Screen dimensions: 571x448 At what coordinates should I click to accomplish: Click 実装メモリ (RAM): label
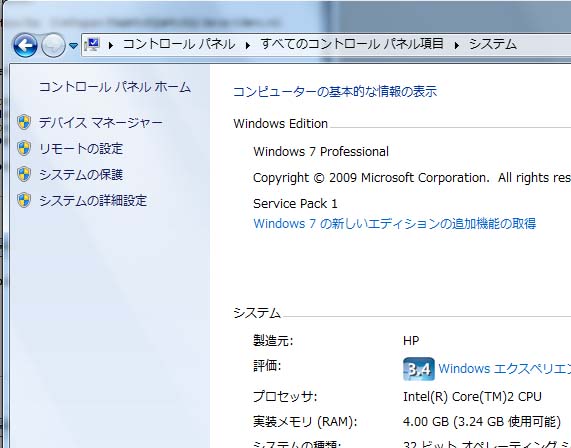tap(305, 422)
